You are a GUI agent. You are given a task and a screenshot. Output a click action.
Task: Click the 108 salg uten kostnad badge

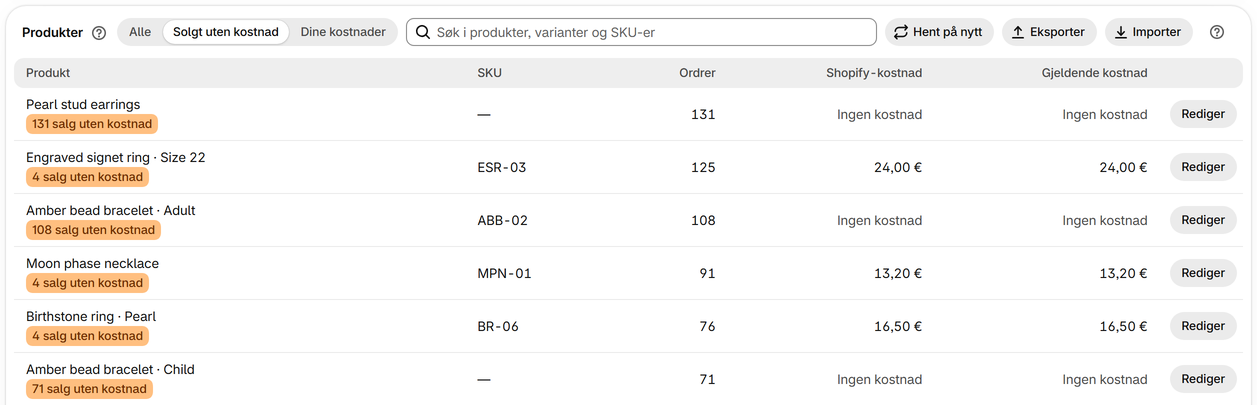pos(93,230)
